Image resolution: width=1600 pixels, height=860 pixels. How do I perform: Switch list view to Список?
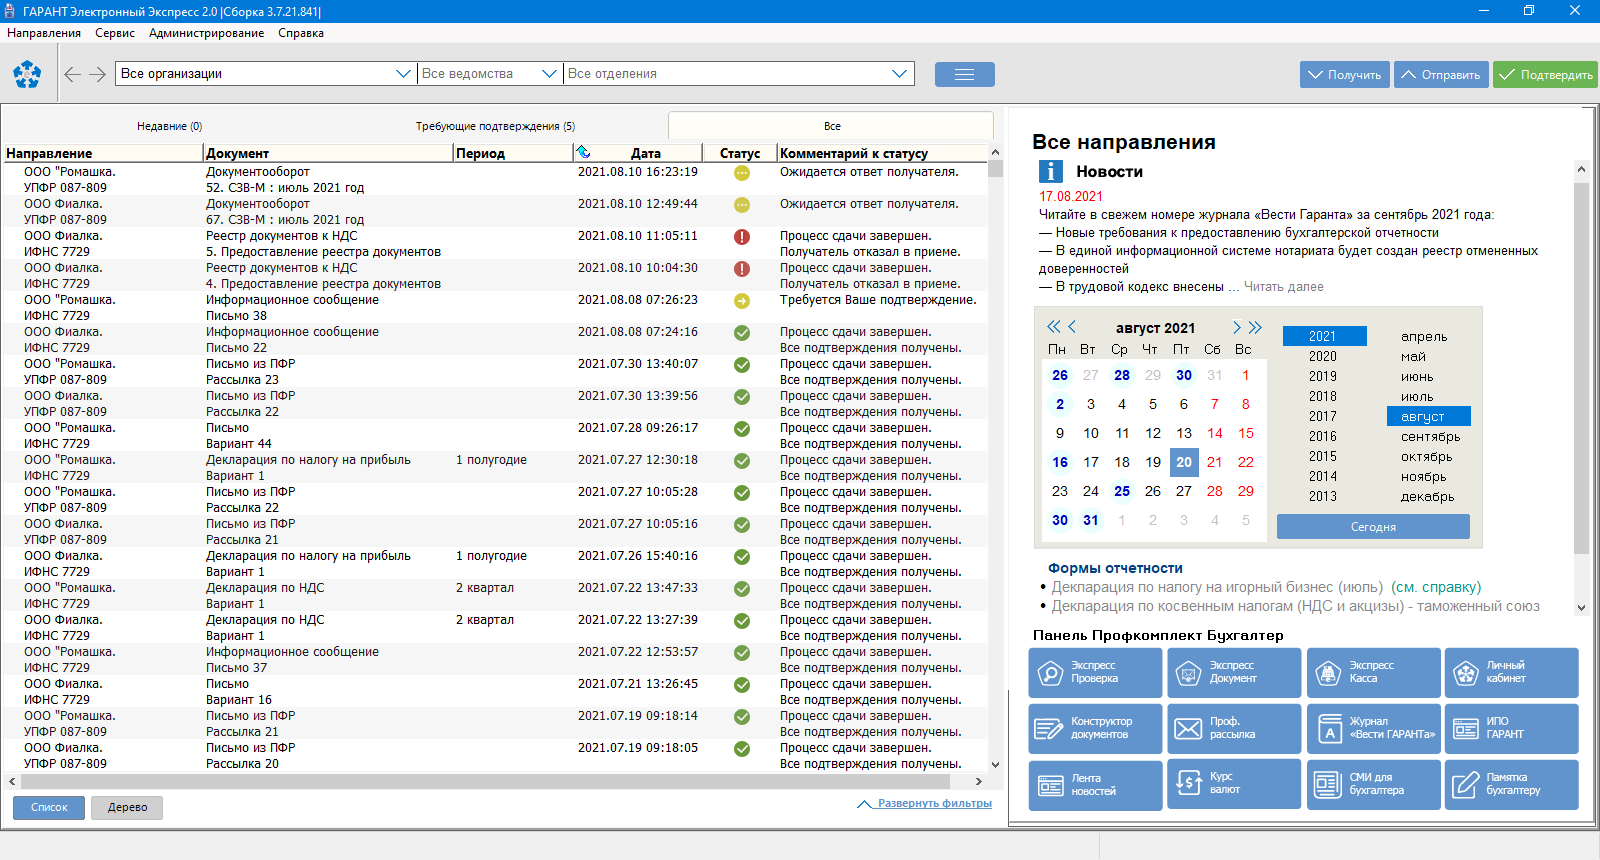click(49, 807)
